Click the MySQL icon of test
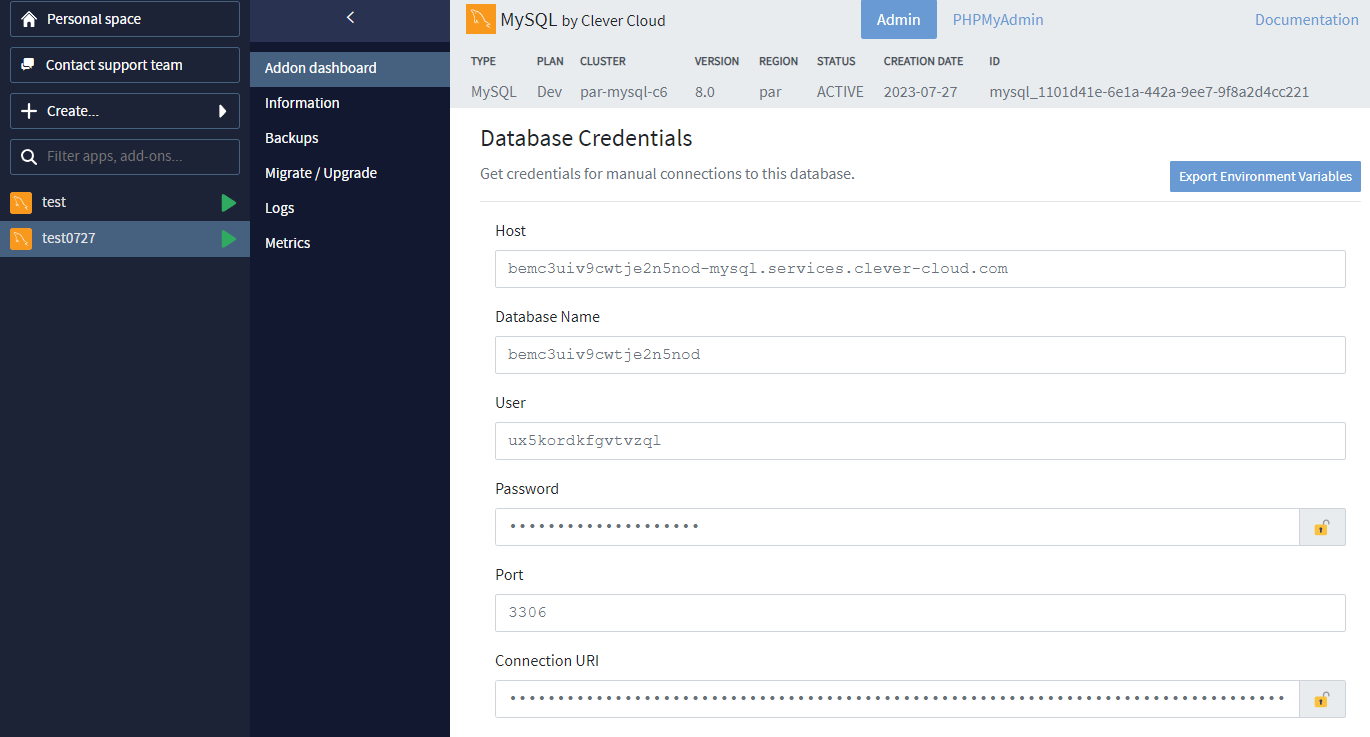 (x=21, y=203)
